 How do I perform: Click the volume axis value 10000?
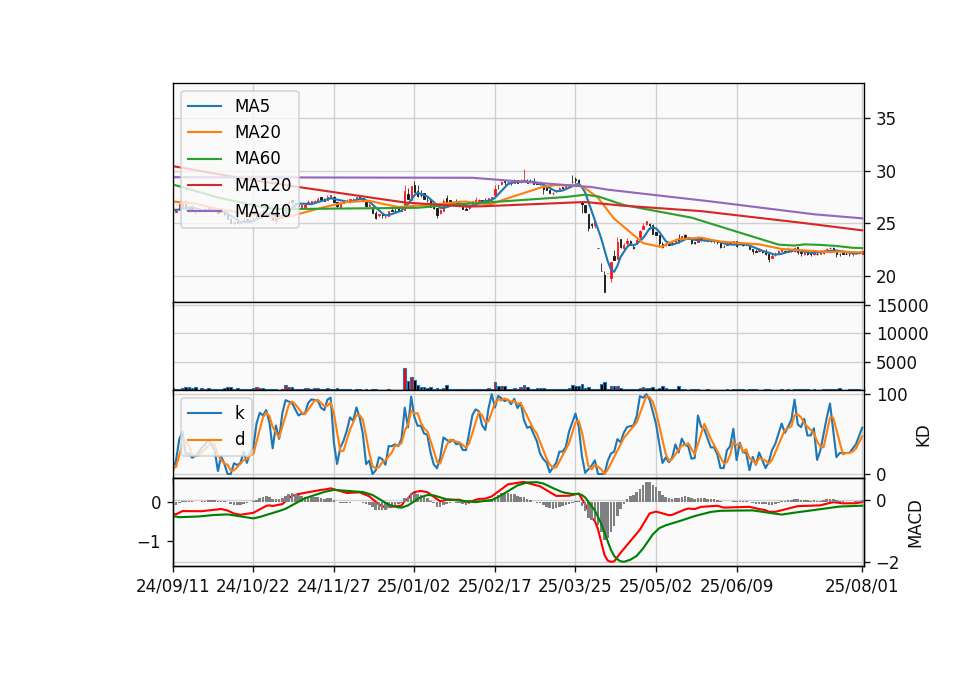click(902, 334)
